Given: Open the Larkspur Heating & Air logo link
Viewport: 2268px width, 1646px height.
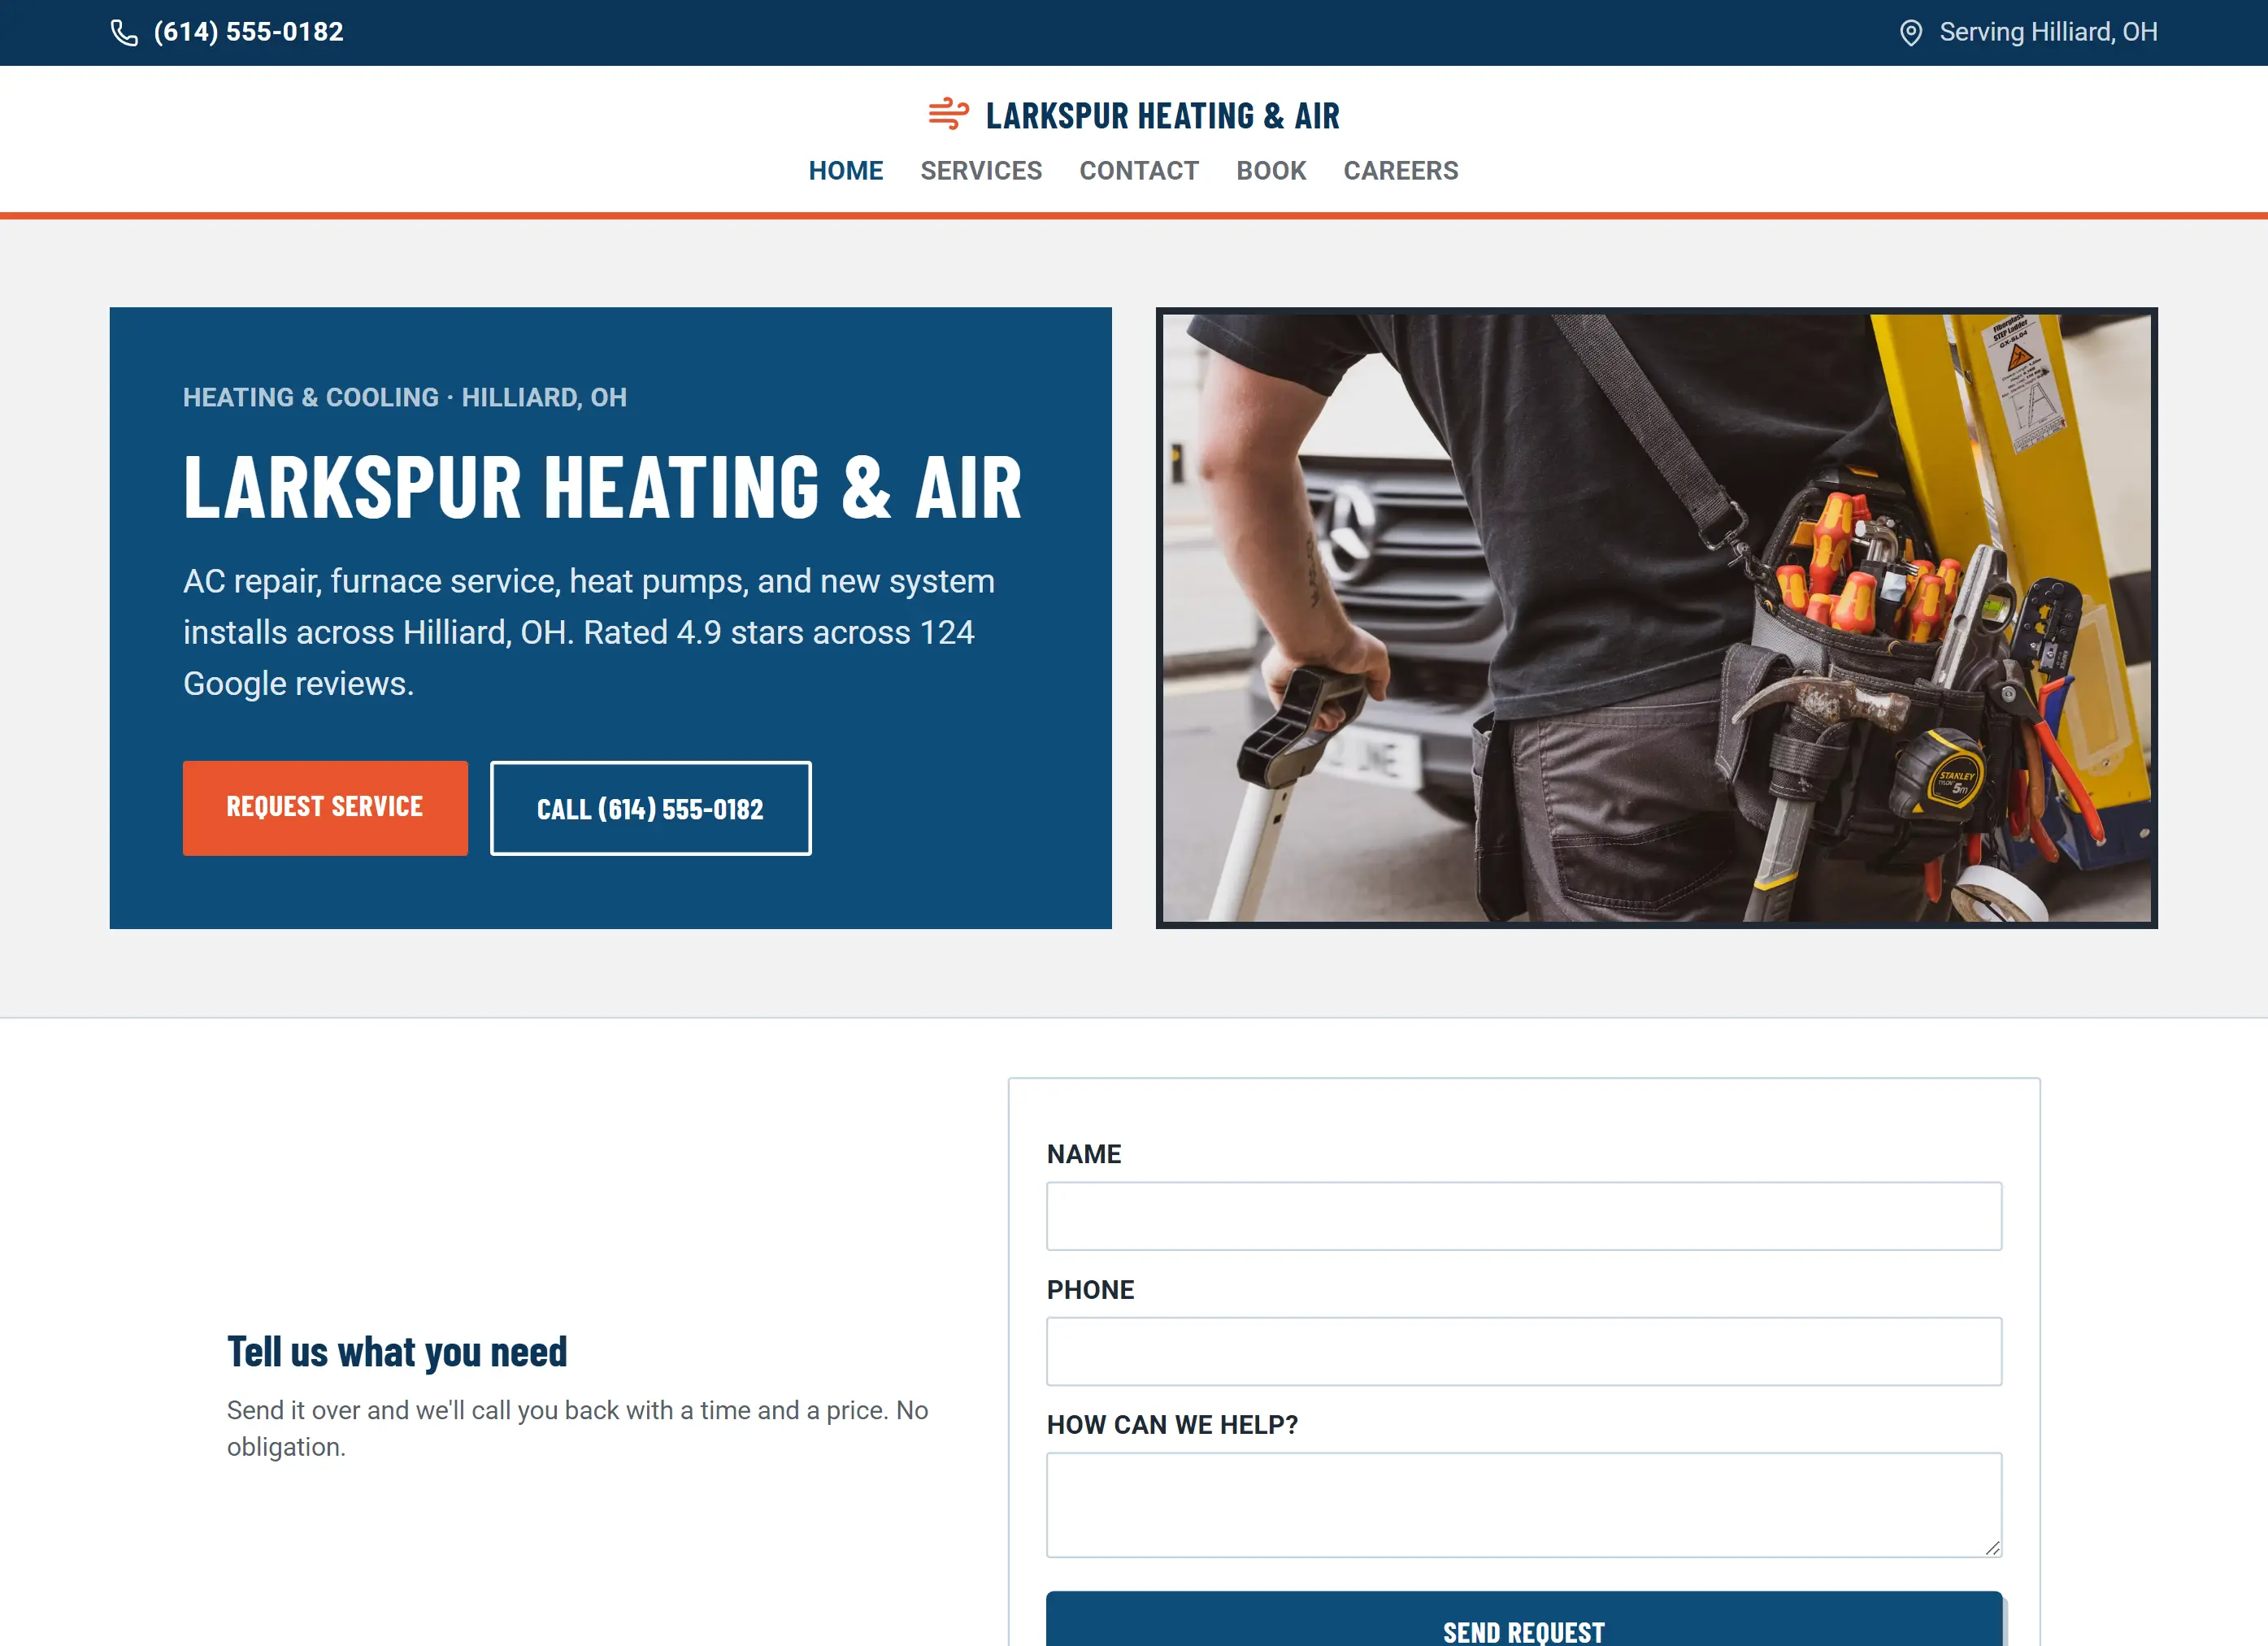Looking at the screenshot, I should pyautogui.click(x=1134, y=115).
